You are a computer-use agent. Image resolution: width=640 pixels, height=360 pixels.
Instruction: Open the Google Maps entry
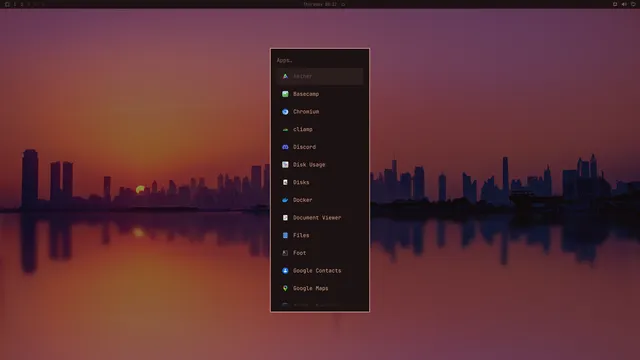320,288
